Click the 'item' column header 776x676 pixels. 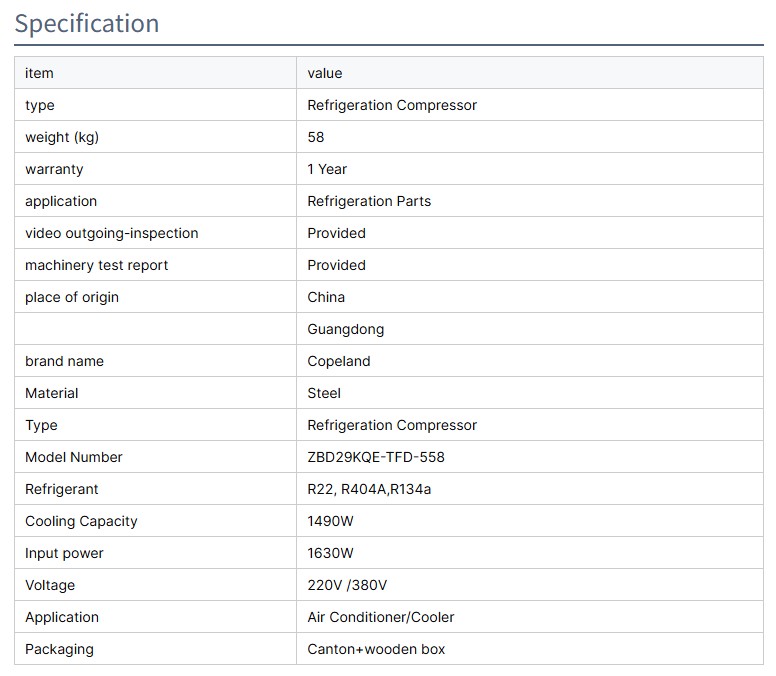[x=39, y=73]
